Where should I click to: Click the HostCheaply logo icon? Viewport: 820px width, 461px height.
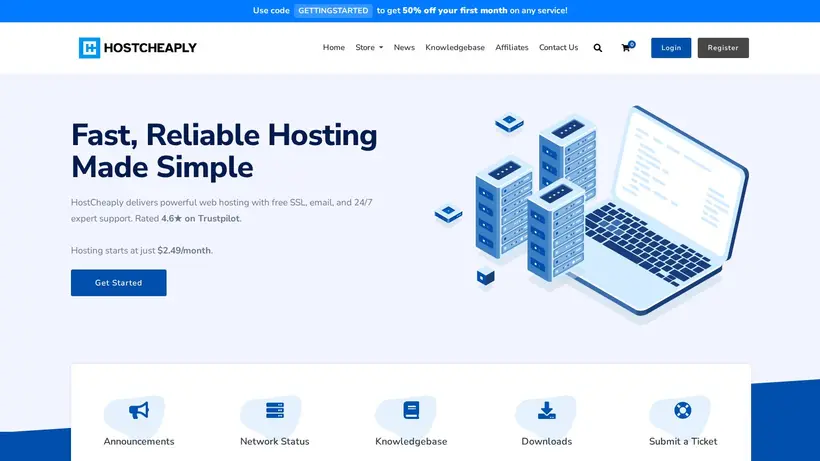click(89, 48)
